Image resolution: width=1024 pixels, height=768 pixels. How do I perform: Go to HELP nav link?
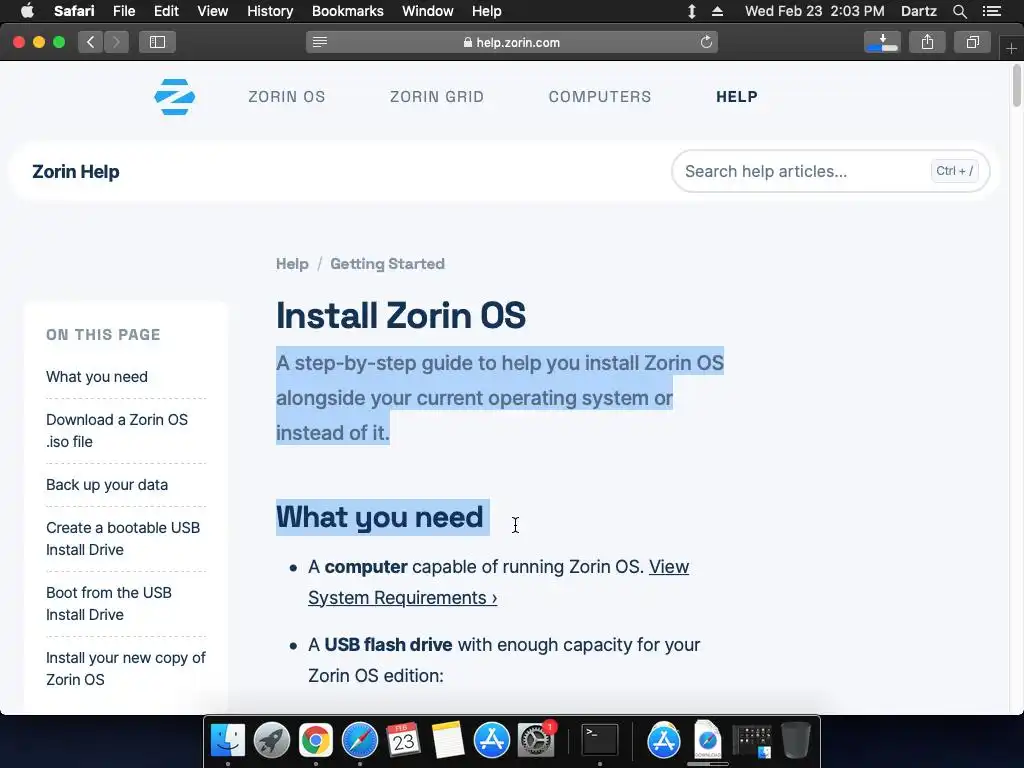(737, 97)
